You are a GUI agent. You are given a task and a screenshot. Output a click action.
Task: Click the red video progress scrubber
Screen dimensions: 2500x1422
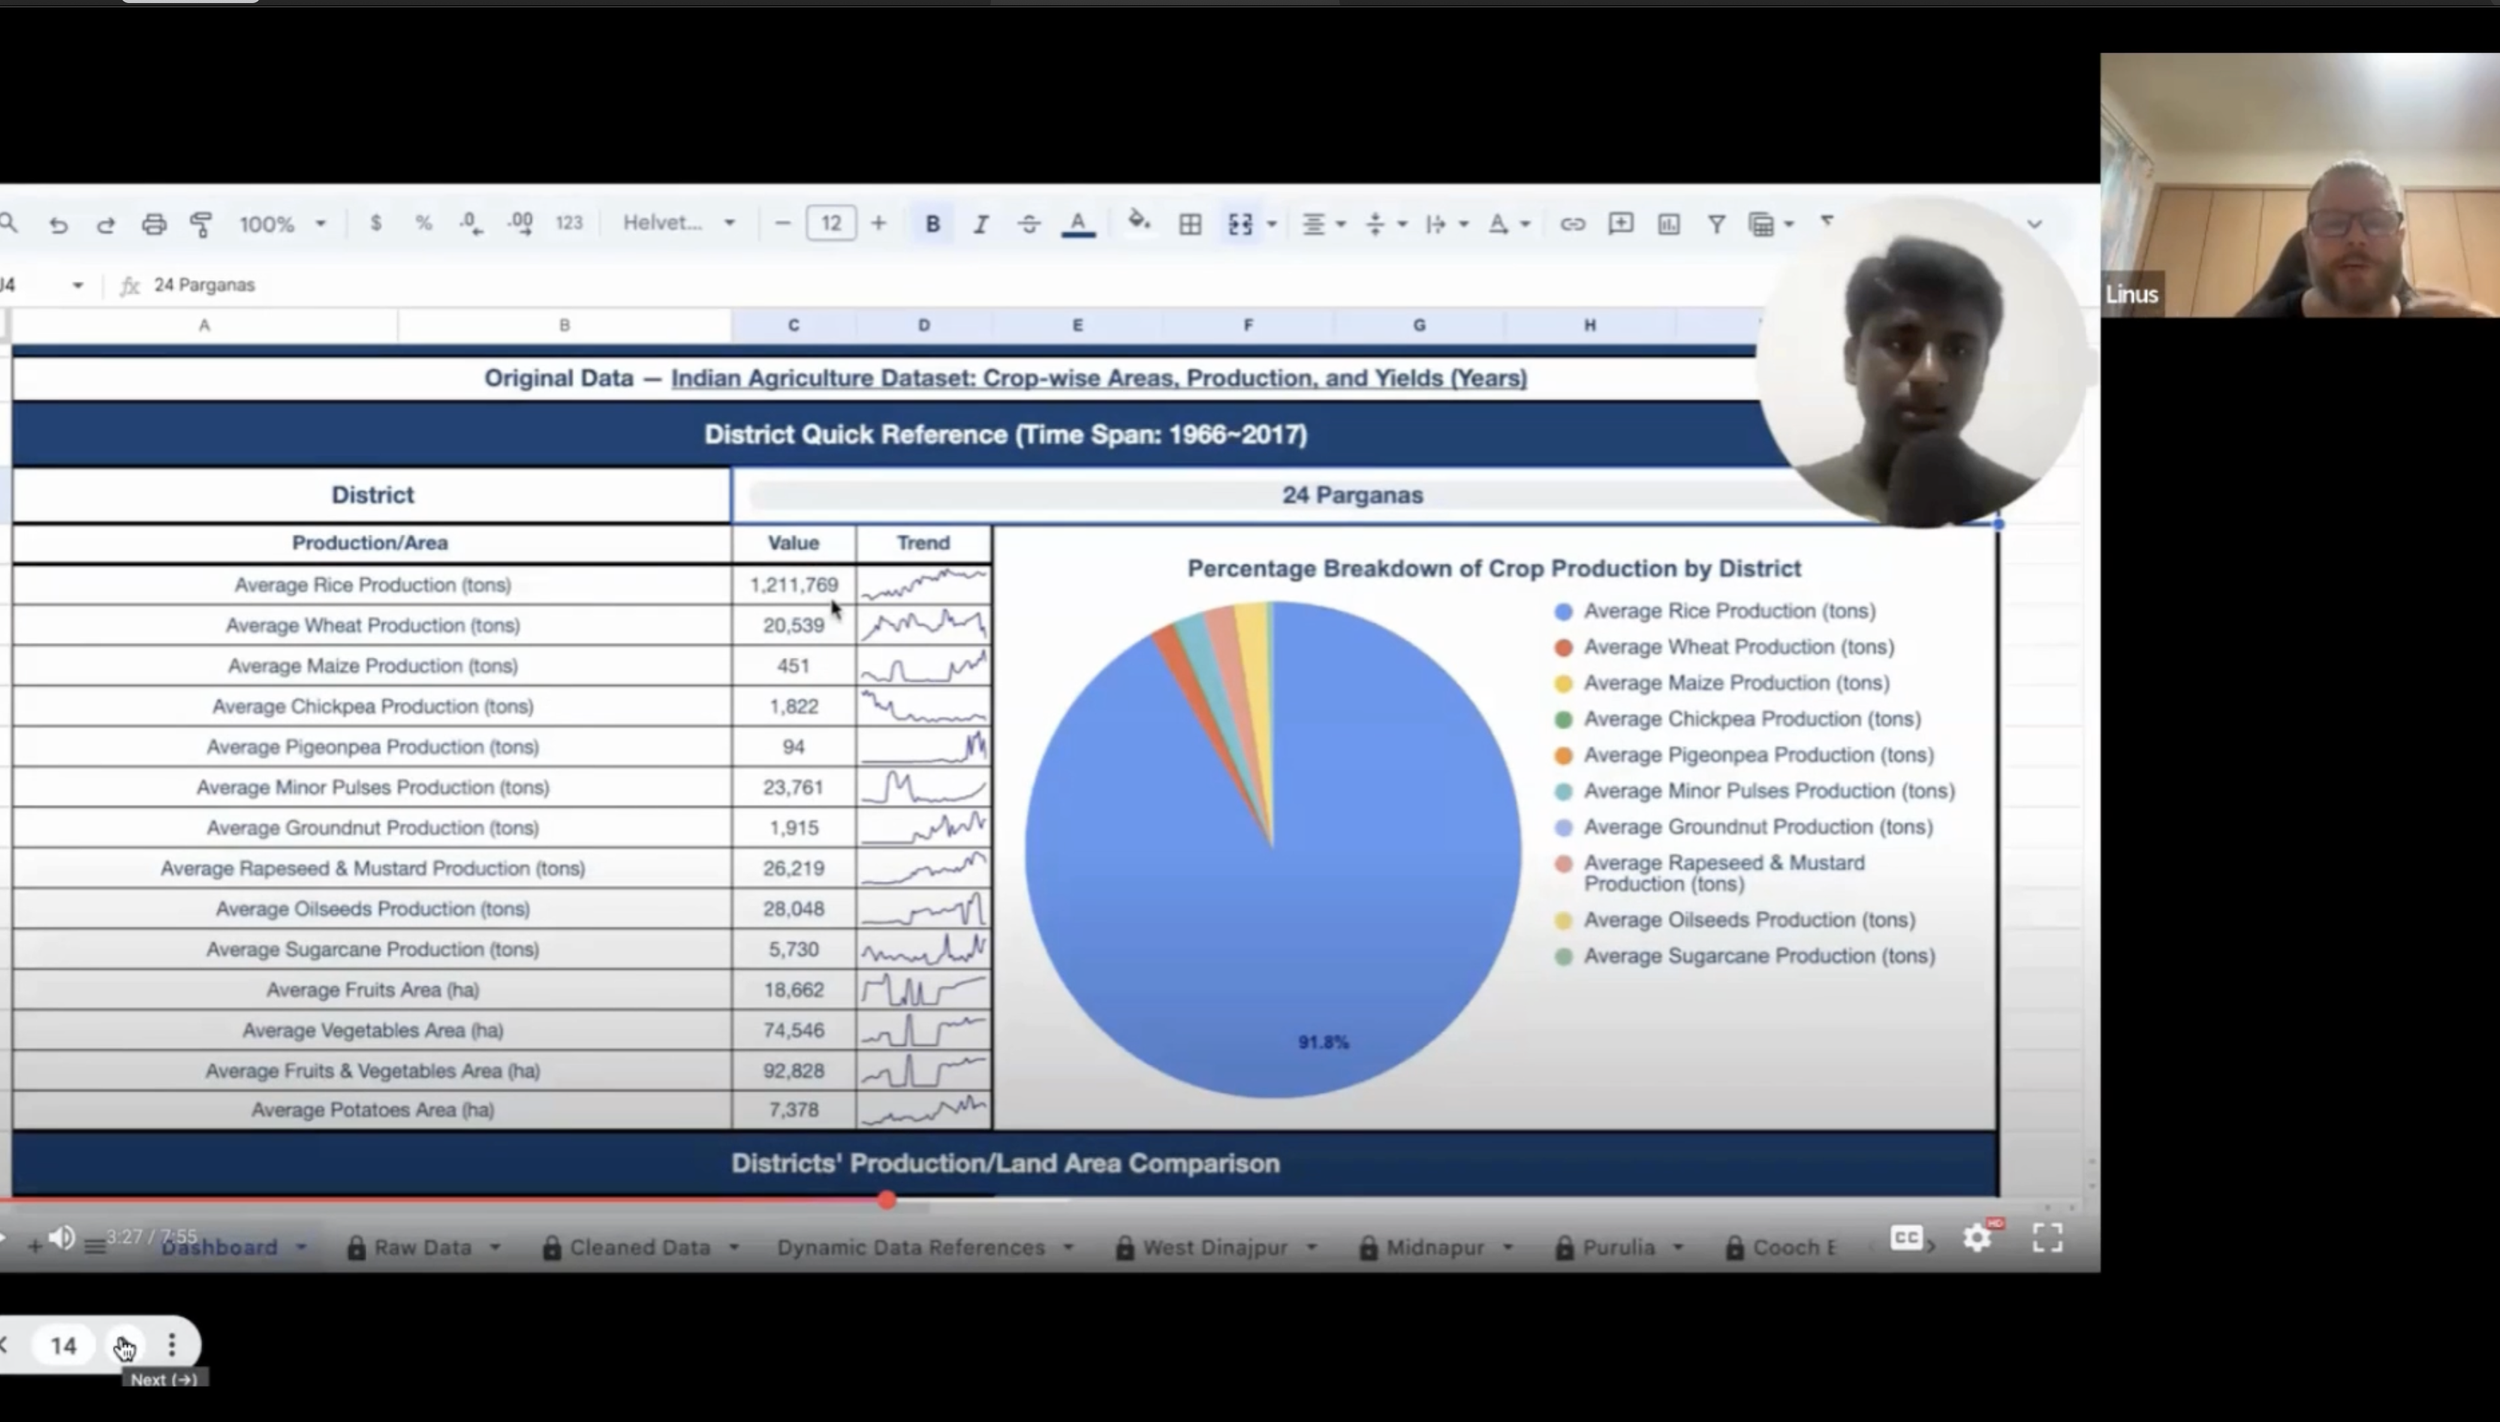pyautogui.click(x=887, y=1200)
